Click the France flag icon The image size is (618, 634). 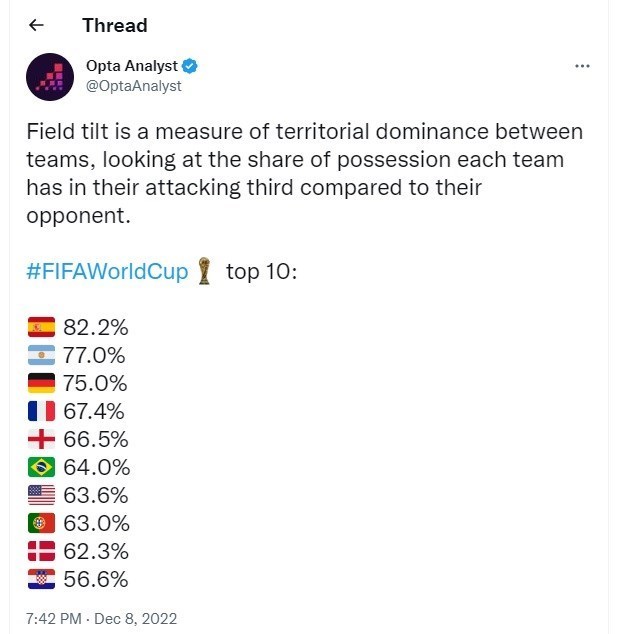(41, 411)
